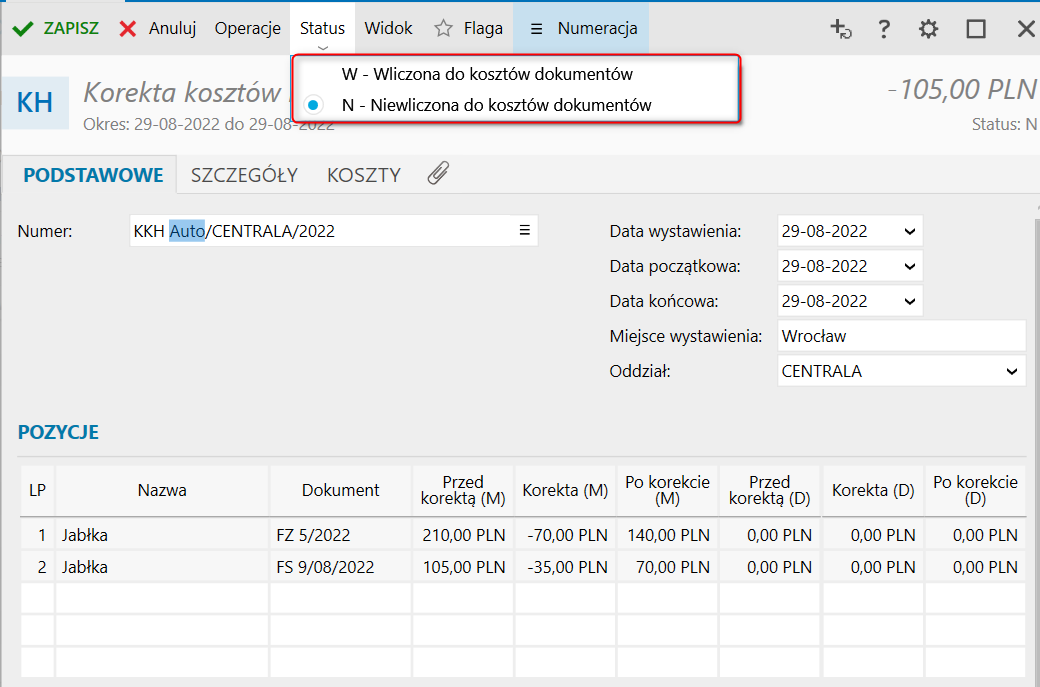This screenshot has width=1040, height=687.
Task: Click the Flaga star icon
Action: [443, 29]
